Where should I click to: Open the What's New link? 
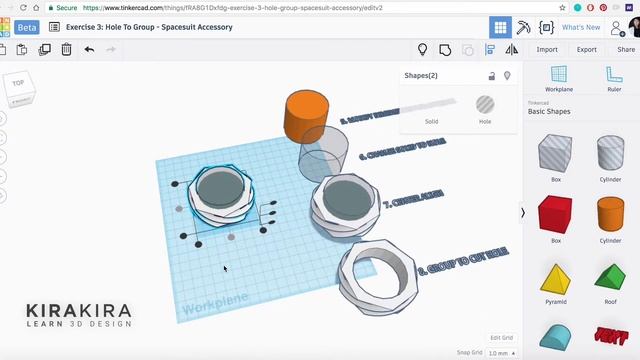click(581, 27)
